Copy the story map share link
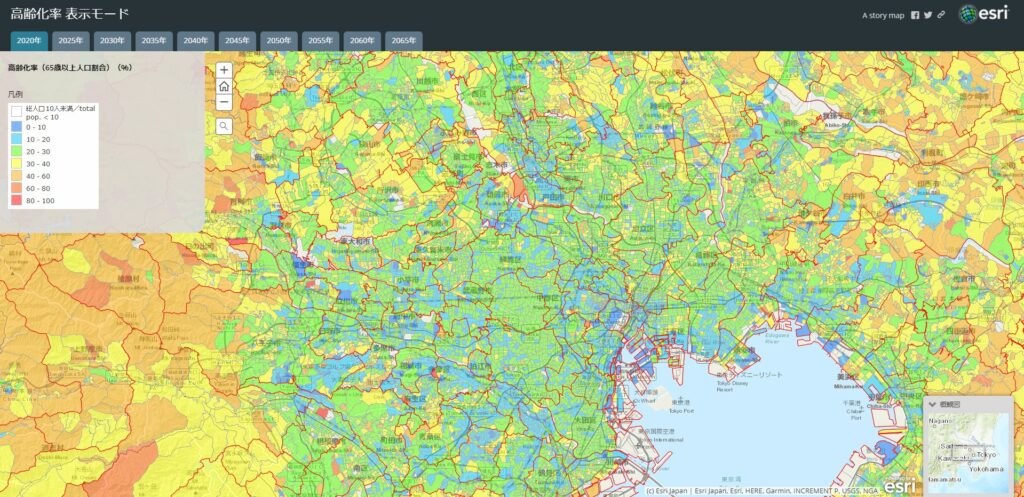Viewport: 1024px width, 497px height. pyautogui.click(x=941, y=15)
